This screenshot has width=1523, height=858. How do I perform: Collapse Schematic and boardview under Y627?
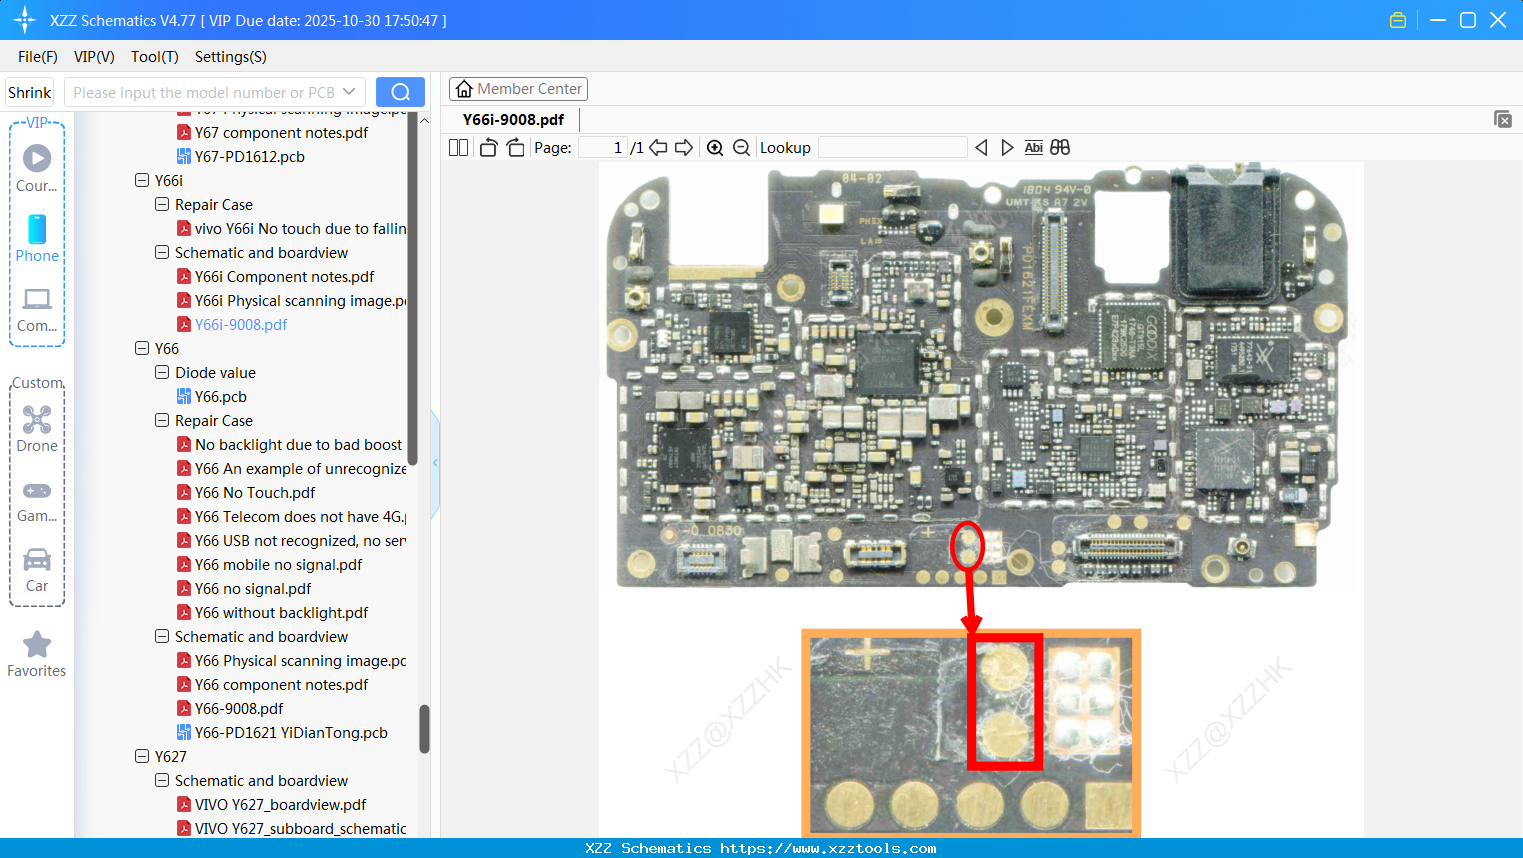click(x=162, y=781)
